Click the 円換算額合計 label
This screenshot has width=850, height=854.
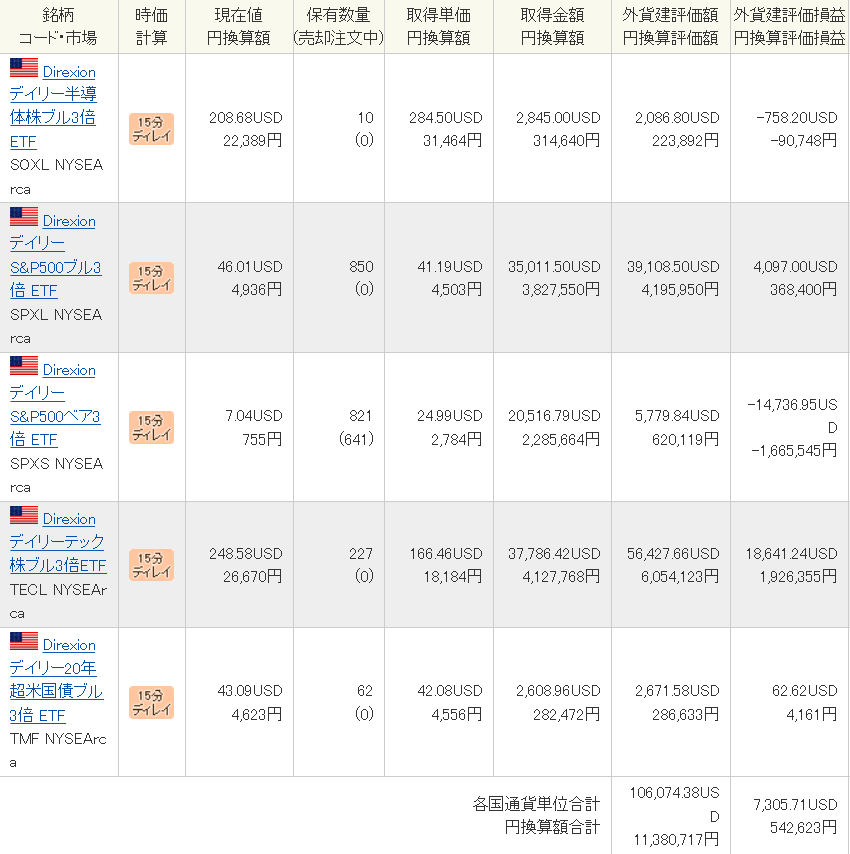552,827
